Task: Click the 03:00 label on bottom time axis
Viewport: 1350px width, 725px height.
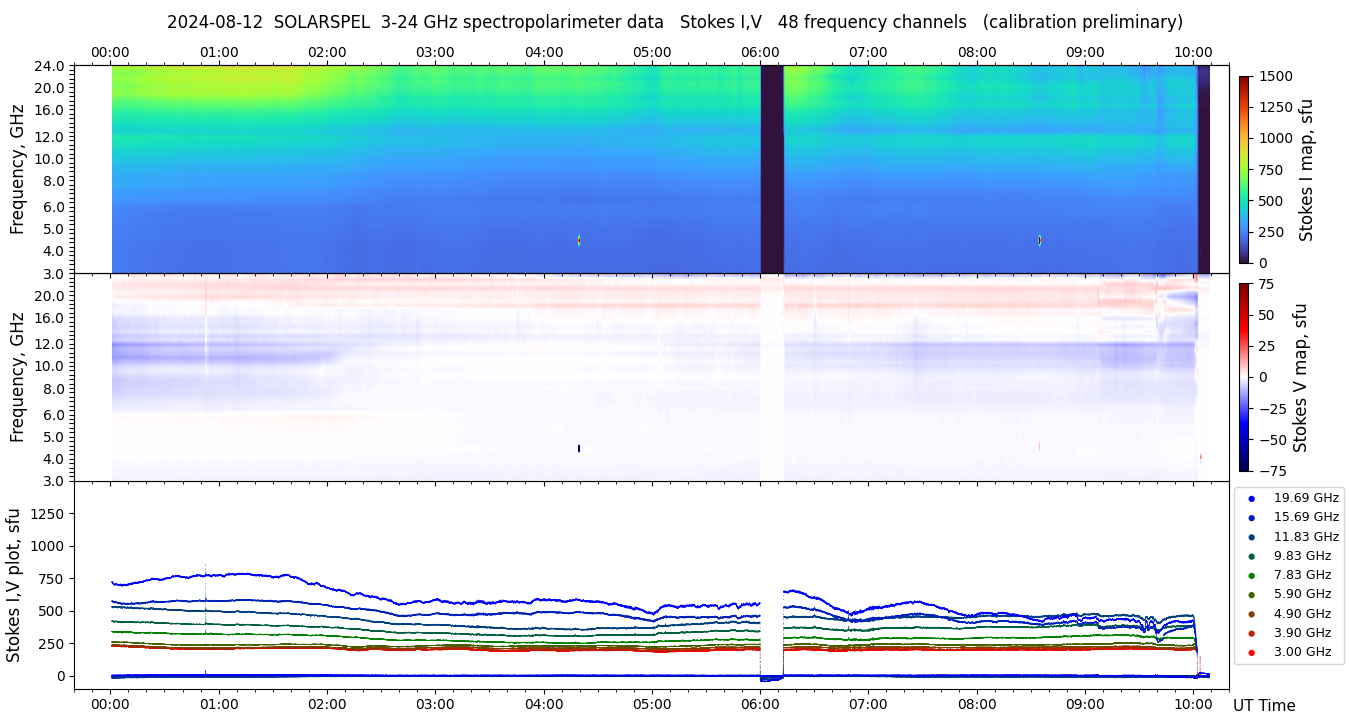Action: point(435,704)
